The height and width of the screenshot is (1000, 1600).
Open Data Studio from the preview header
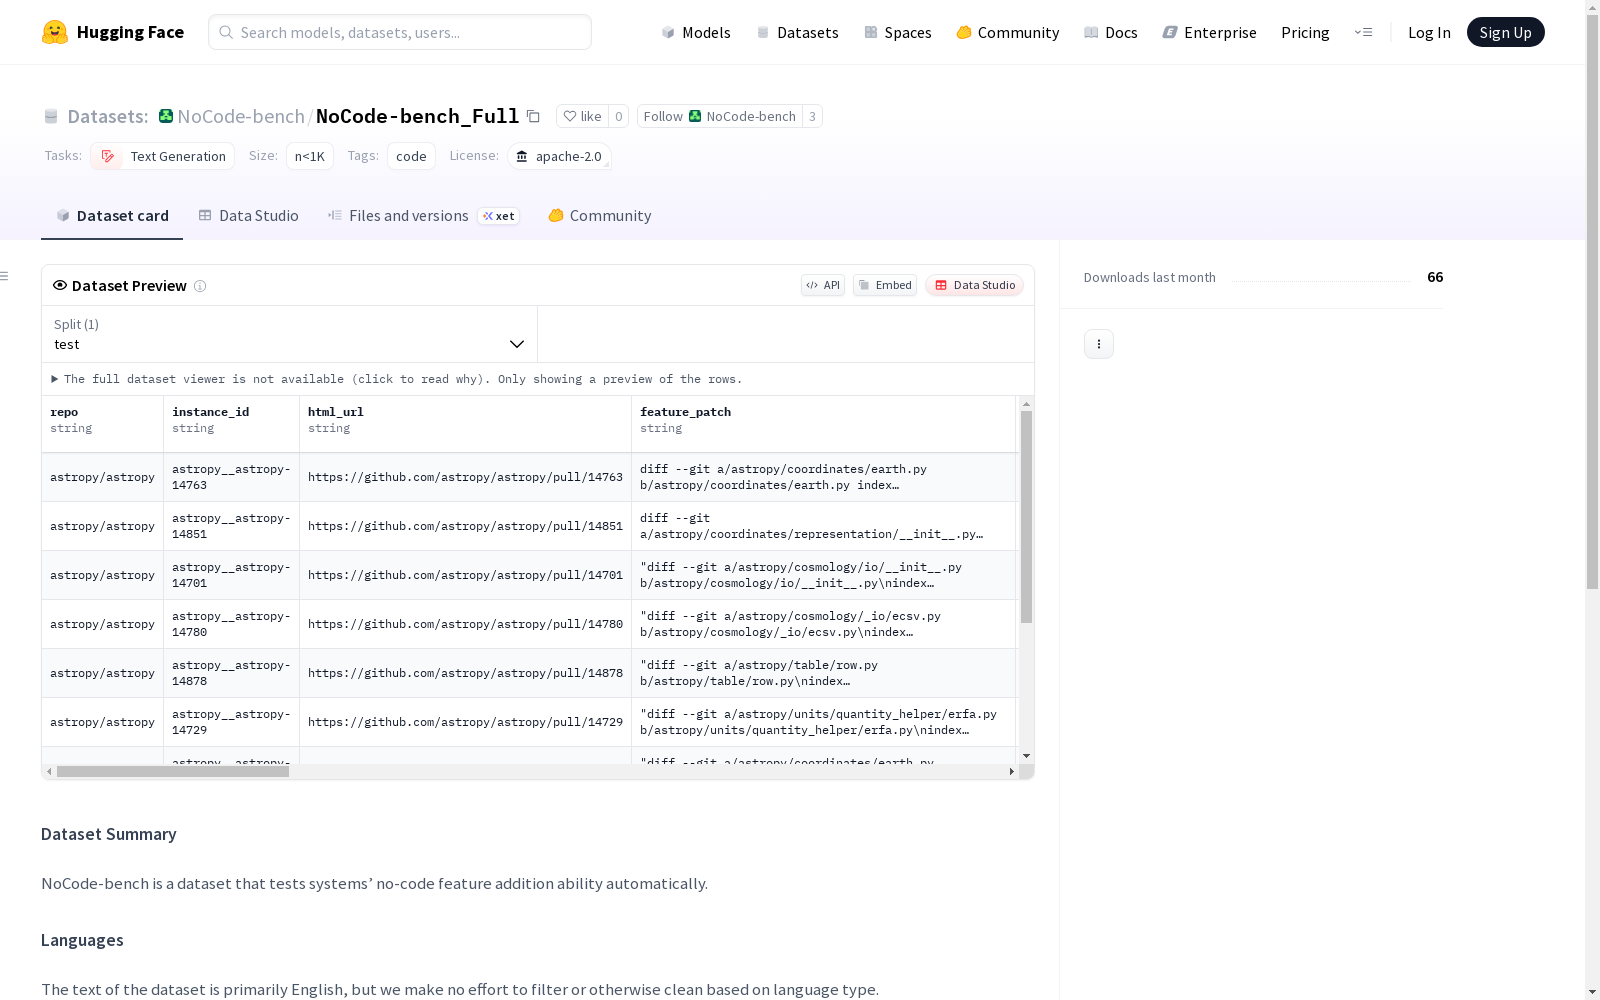(x=975, y=285)
